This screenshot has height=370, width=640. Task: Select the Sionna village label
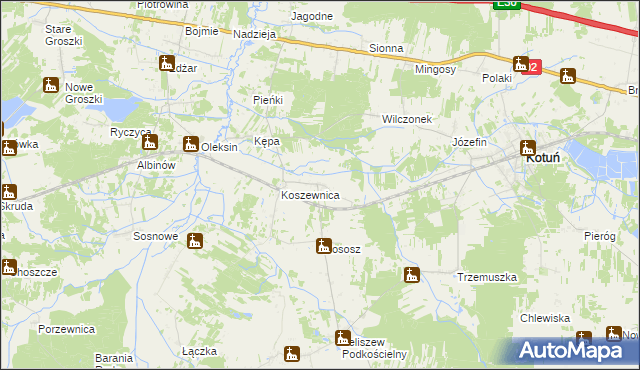point(386,48)
